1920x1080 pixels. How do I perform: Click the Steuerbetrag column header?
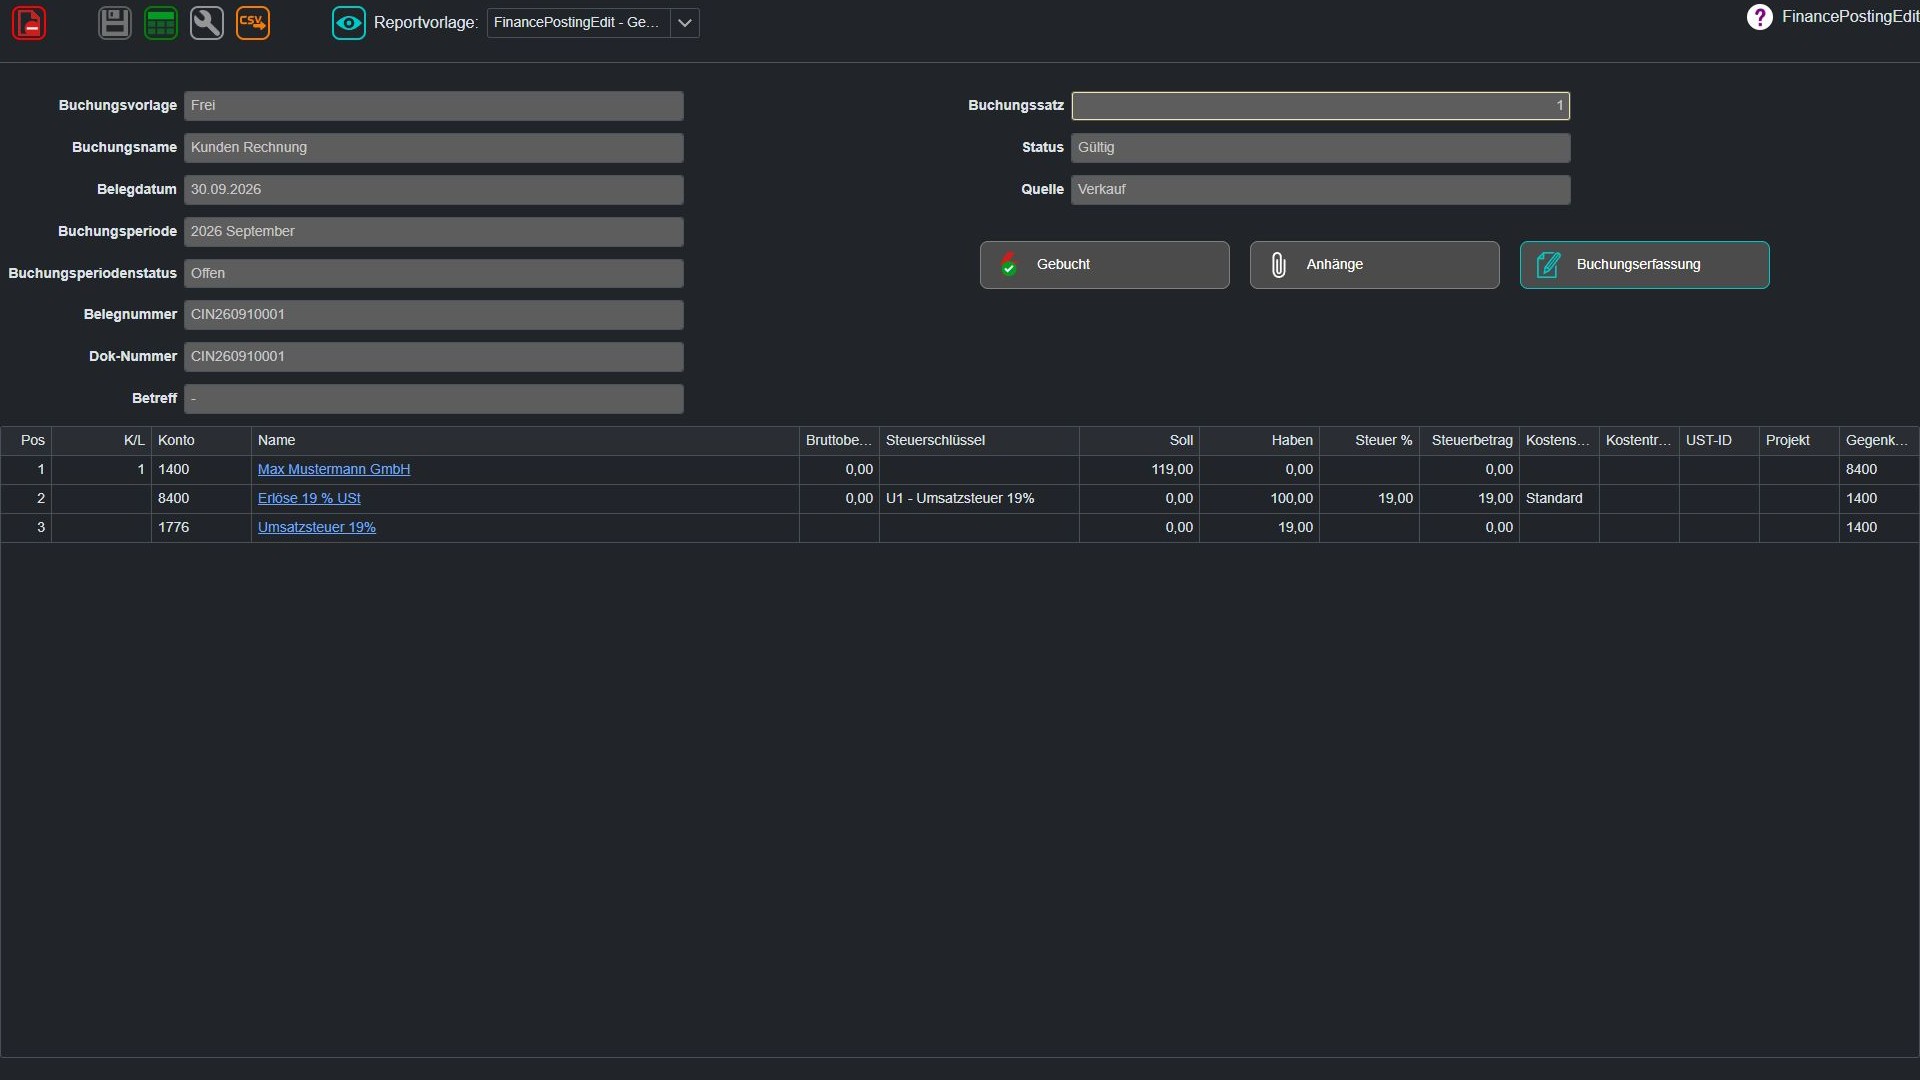point(1470,441)
